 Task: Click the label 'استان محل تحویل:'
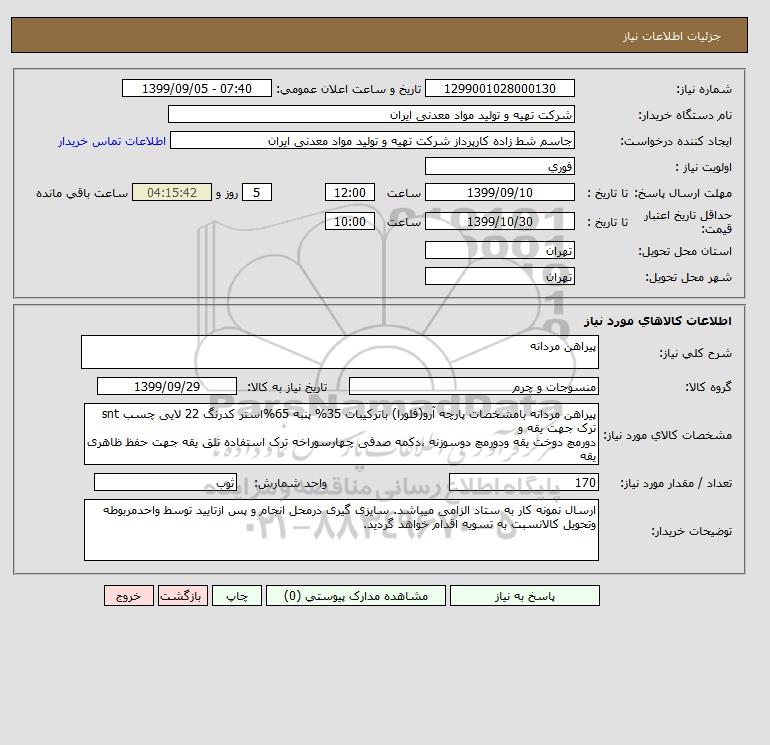pyautogui.click(x=685, y=251)
